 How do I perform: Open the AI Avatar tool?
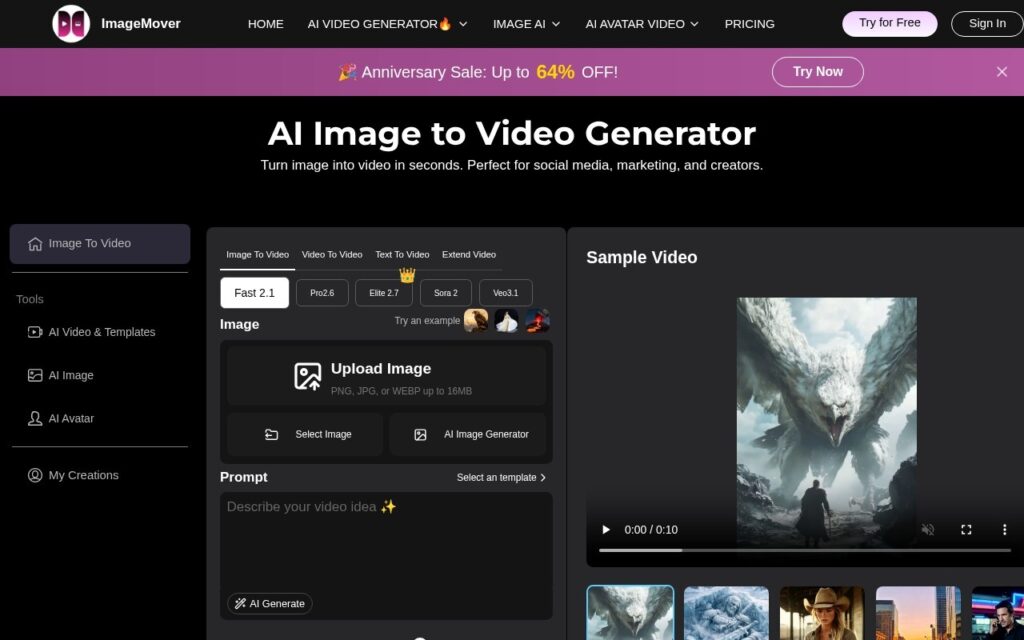[x=61, y=419]
